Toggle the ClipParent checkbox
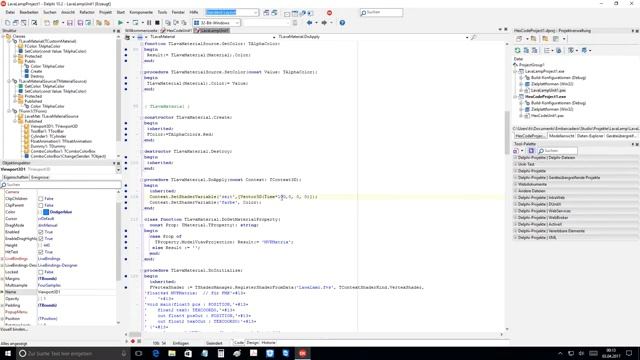 click(x=40, y=205)
